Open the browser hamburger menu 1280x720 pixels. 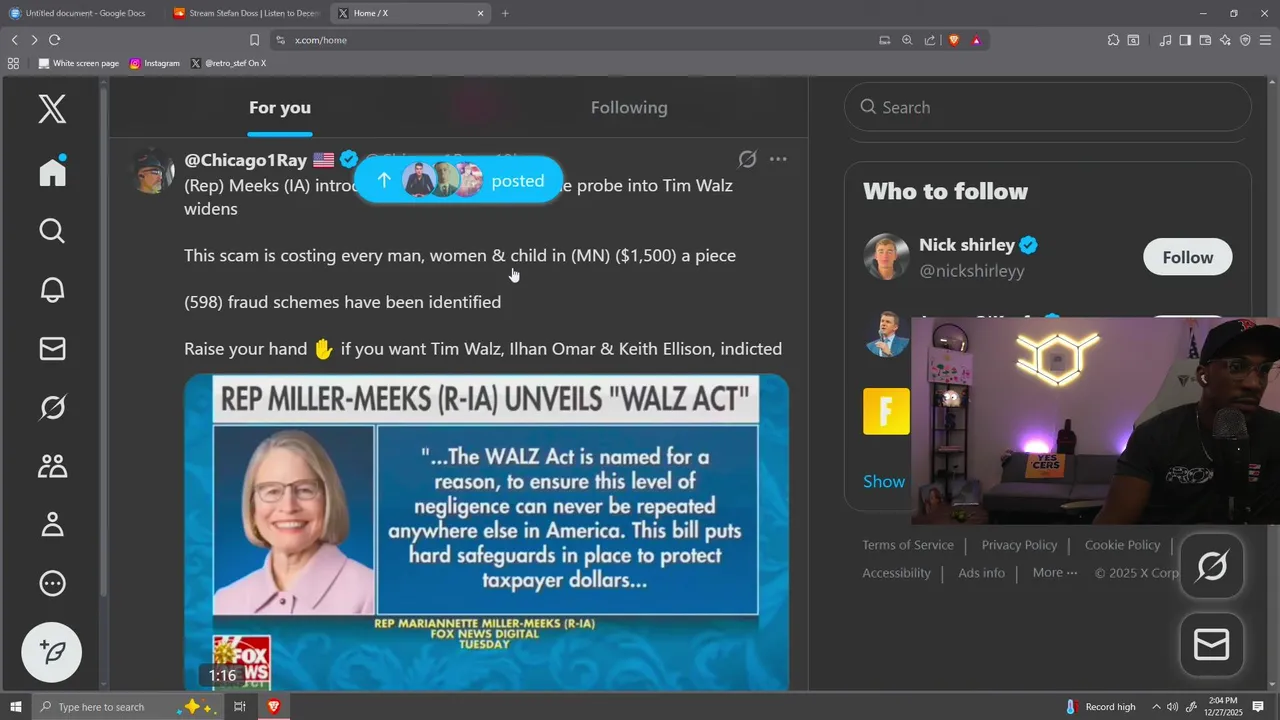1265,40
